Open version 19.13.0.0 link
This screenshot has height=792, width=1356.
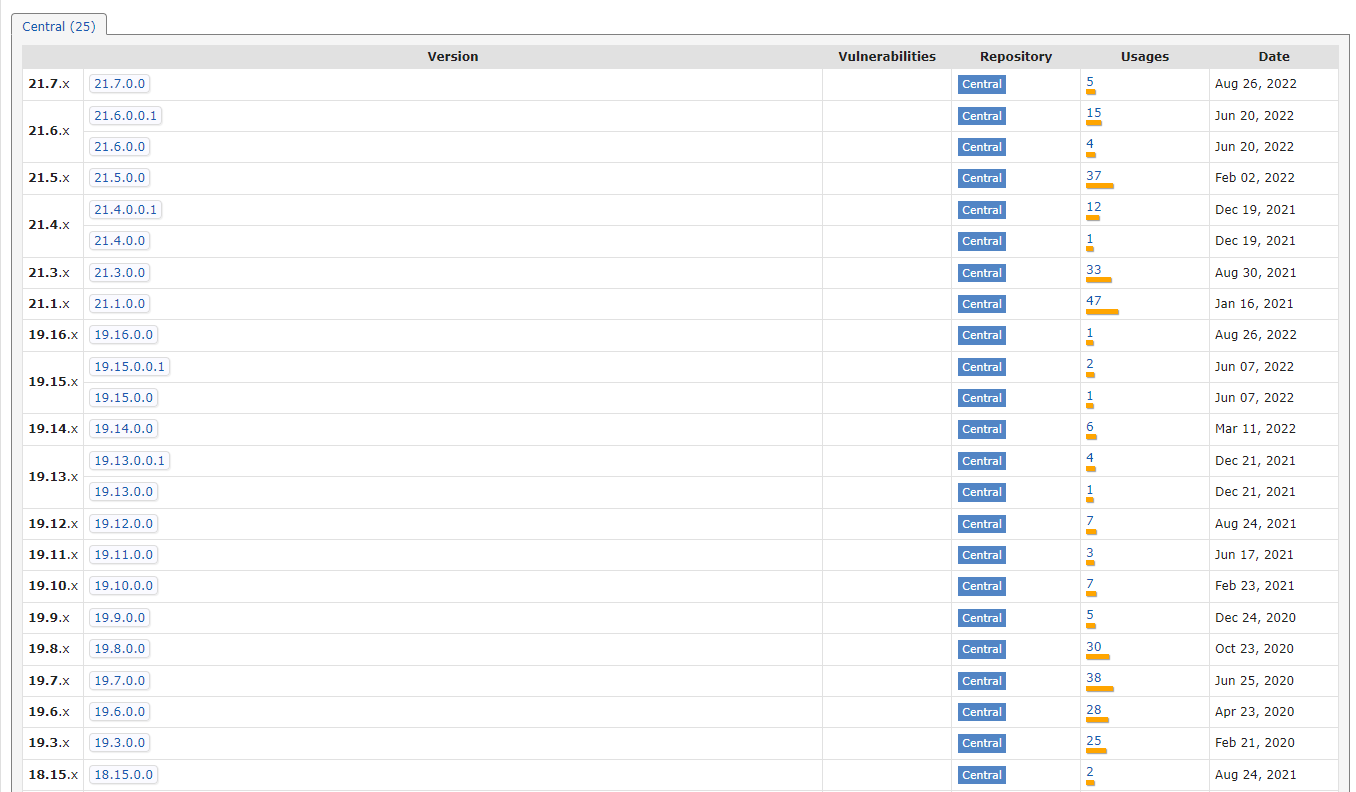[x=124, y=492]
